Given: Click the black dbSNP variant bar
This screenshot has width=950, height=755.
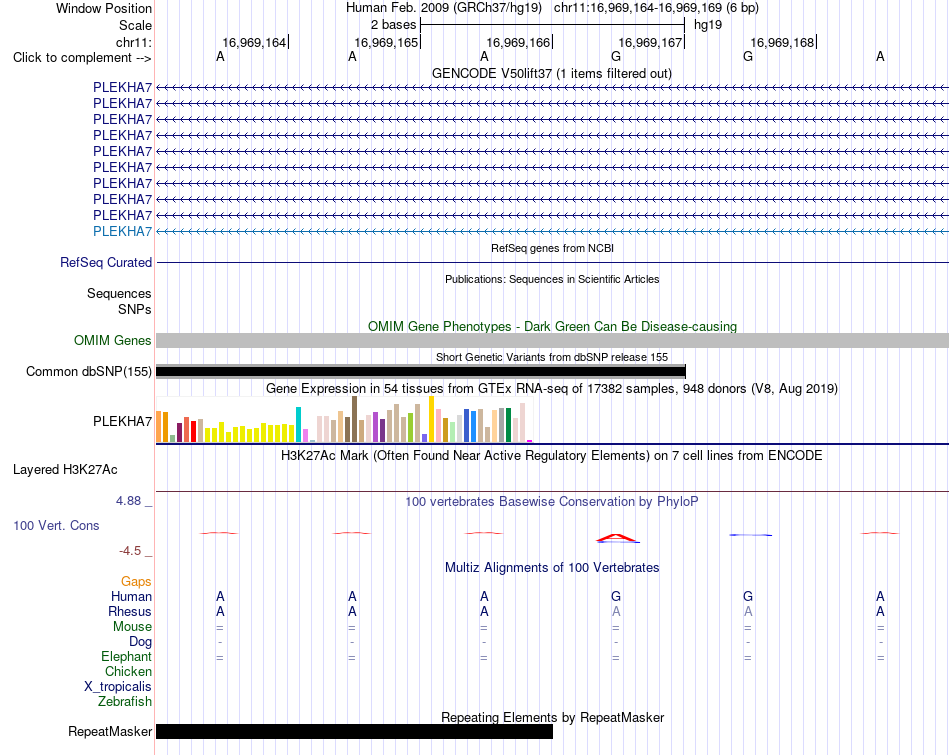Looking at the screenshot, I should point(420,371).
